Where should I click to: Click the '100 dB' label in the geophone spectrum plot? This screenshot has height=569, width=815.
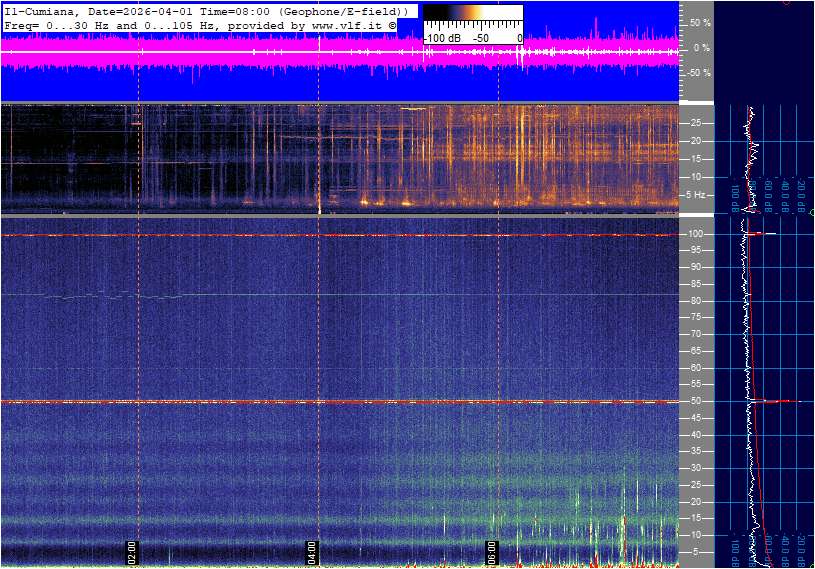pos(735,199)
